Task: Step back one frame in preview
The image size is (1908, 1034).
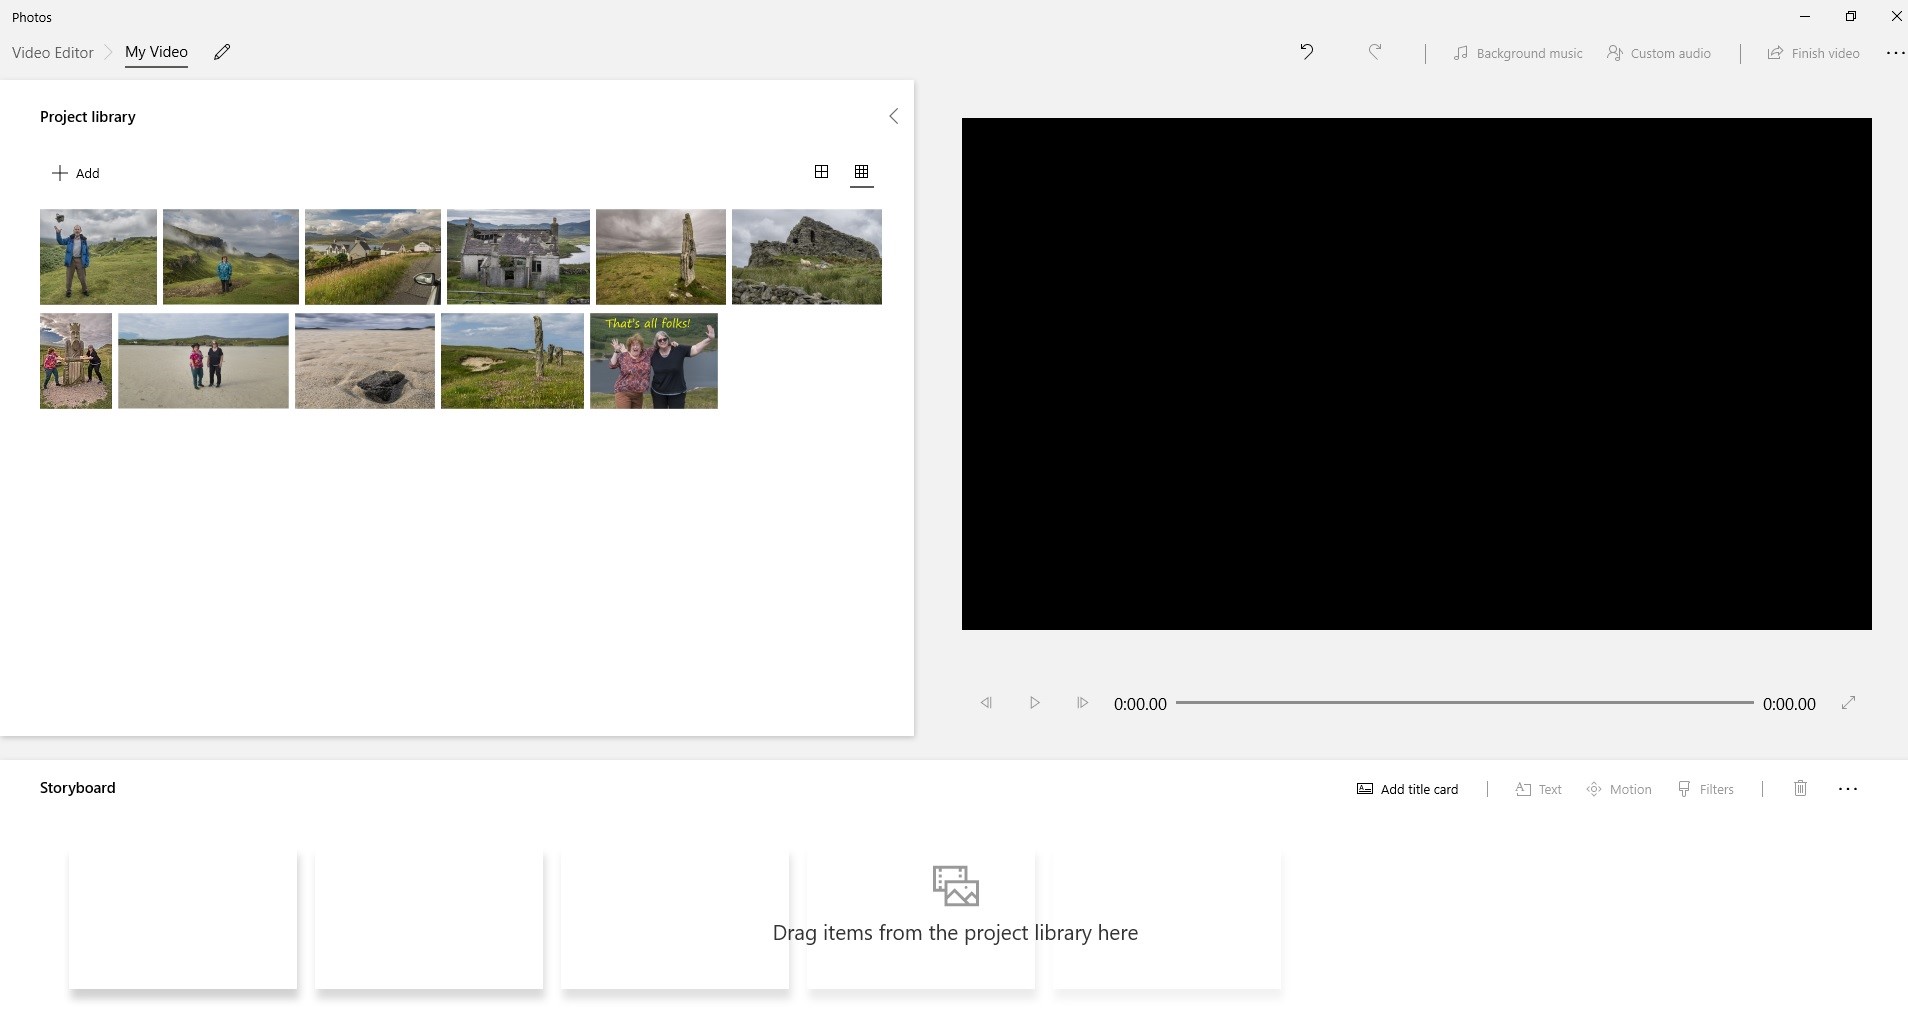Action: [x=986, y=703]
